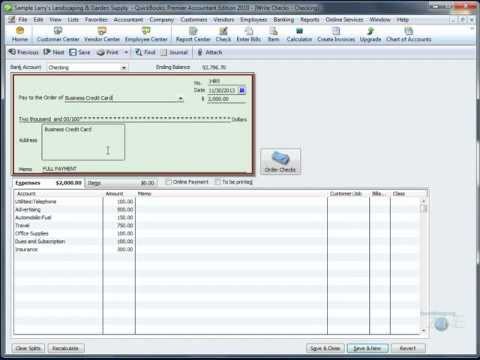Click the Check toolbar icon

click(223, 35)
